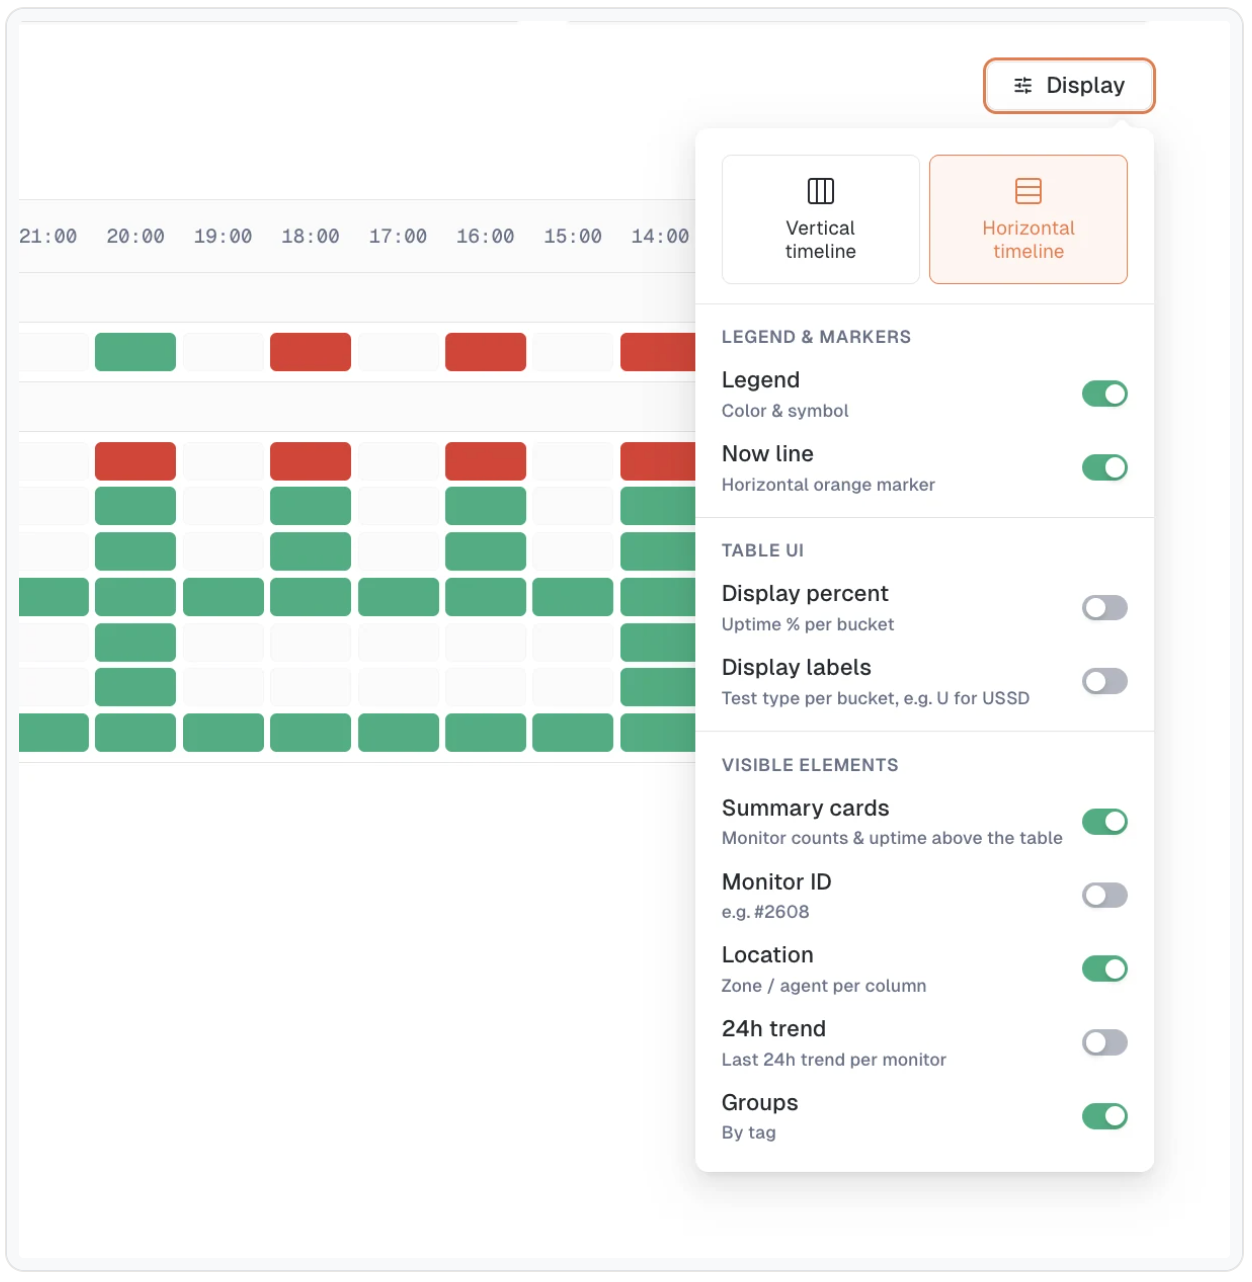The image size is (1252, 1282).
Task: Click the 16:00 time column header
Action: [485, 237]
